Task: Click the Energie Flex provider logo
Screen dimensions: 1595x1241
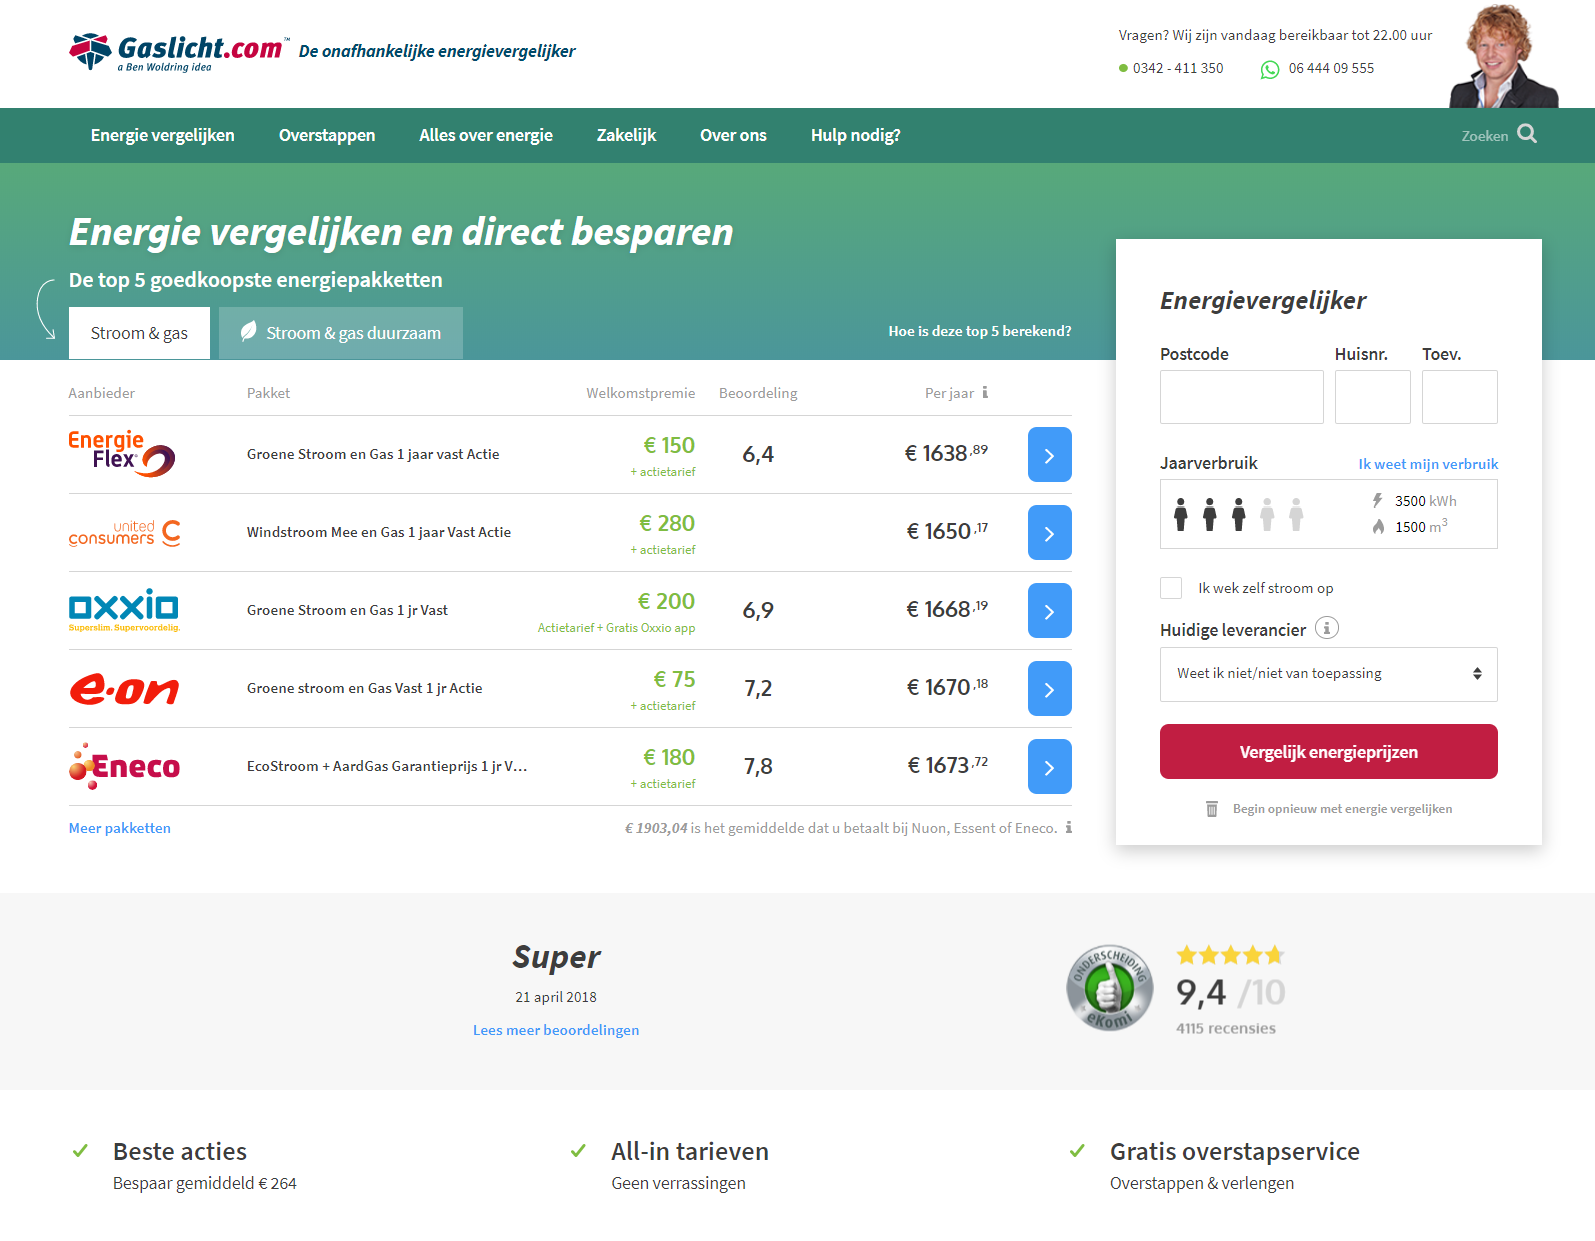Action: pos(122,454)
